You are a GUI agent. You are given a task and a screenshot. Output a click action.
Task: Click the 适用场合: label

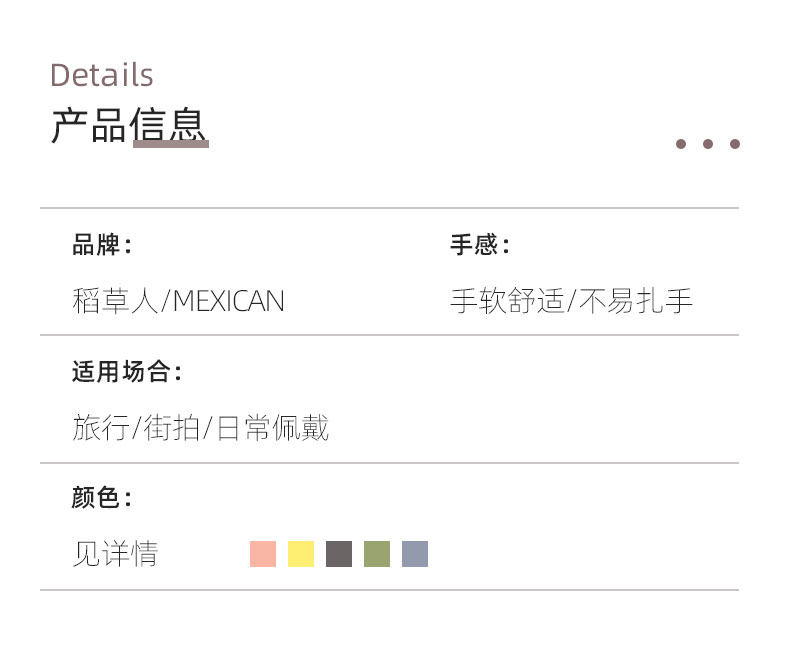126,372
